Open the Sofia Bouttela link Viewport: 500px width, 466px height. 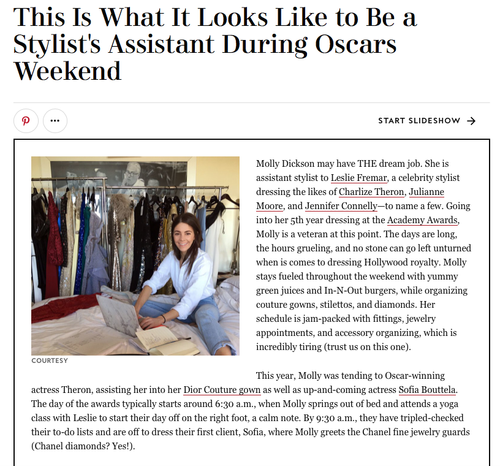[x=427, y=390]
